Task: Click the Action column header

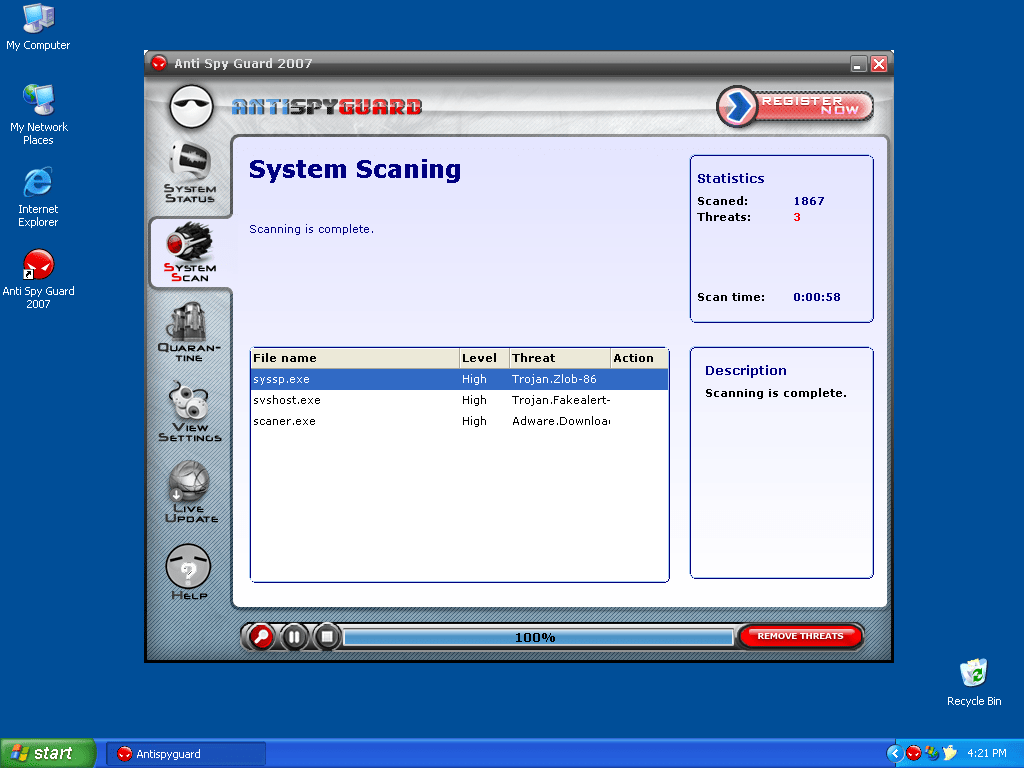Action: pyautogui.click(x=638, y=358)
